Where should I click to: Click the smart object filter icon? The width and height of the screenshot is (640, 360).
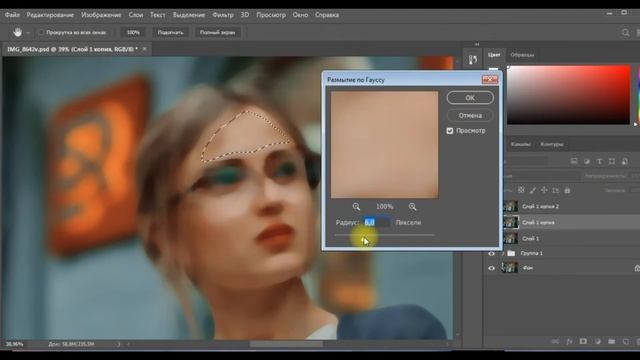pyautogui.click(x=624, y=161)
